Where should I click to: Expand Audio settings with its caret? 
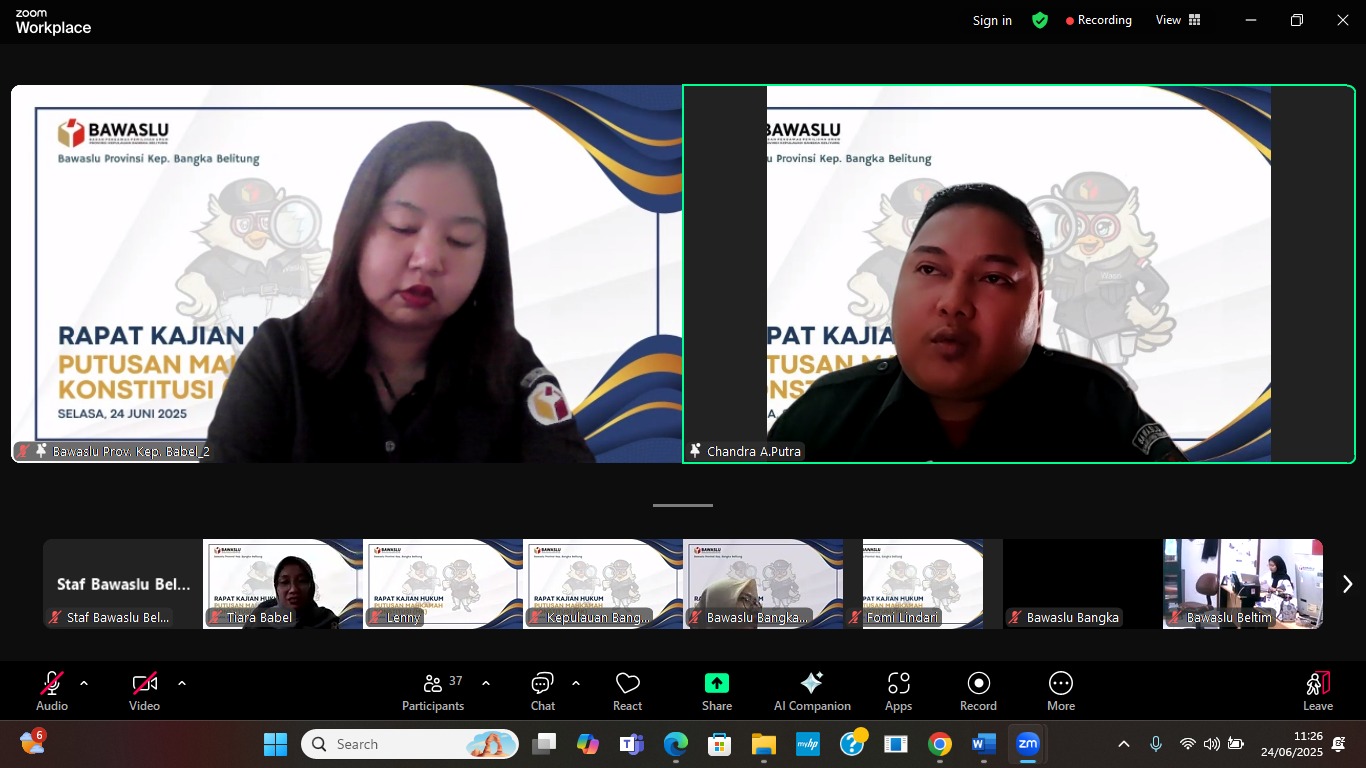coord(83,682)
